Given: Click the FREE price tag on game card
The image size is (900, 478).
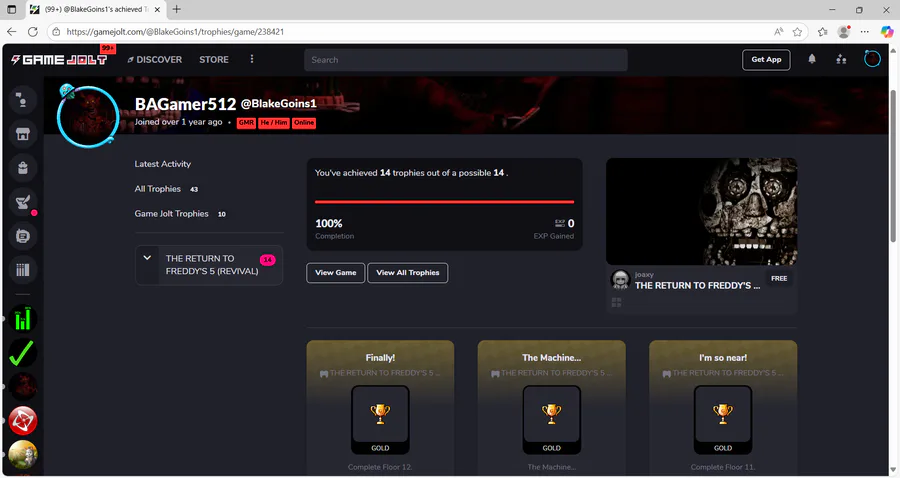Looking at the screenshot, I should coord(779,278).
